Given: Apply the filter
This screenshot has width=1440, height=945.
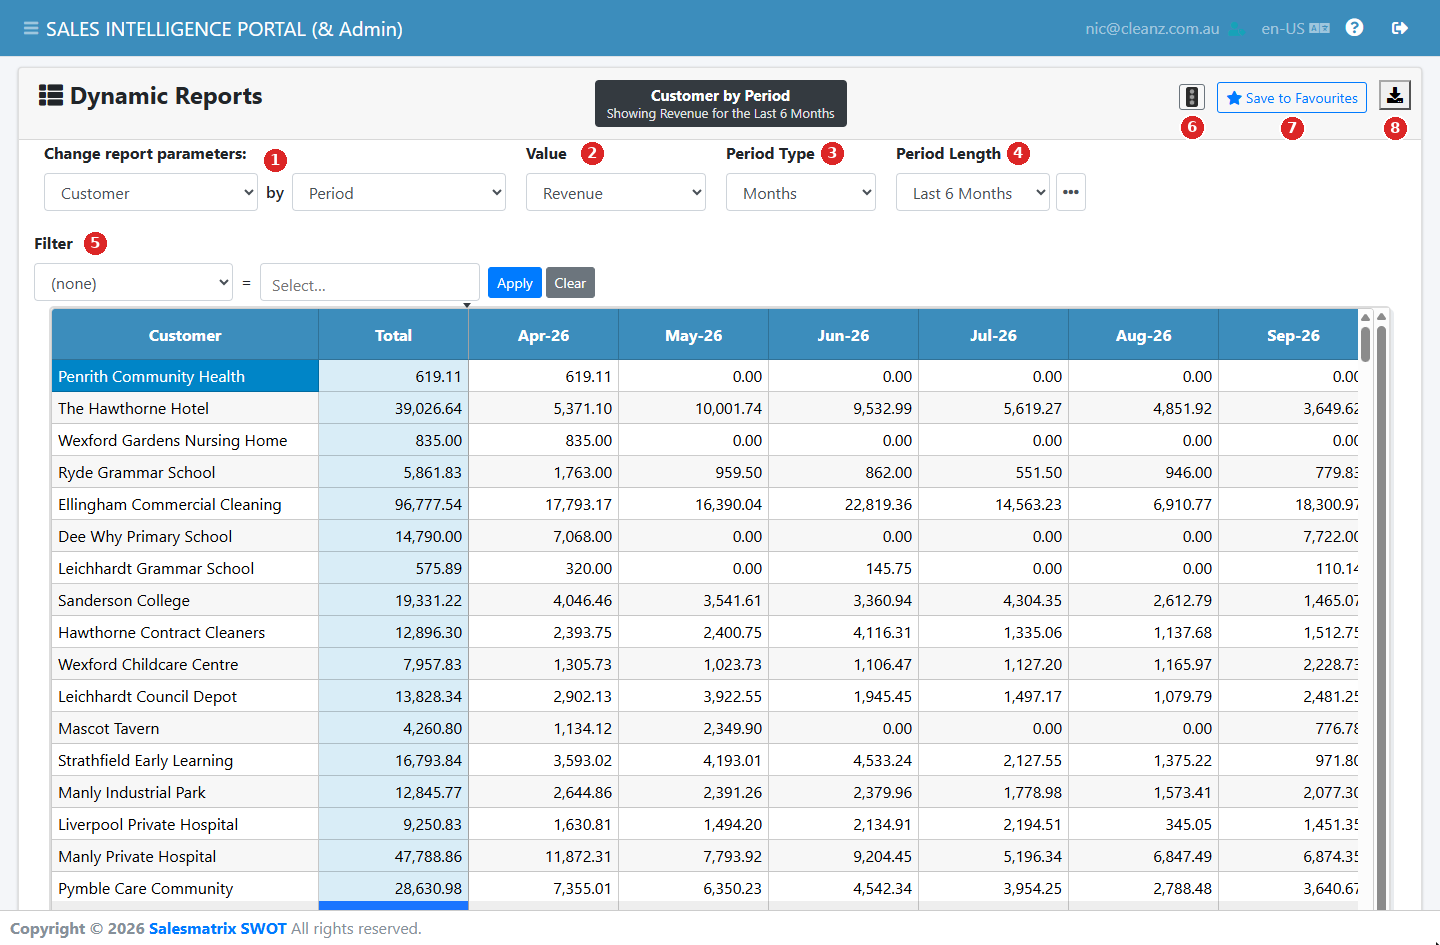Looking at the screenshot, I should click(515, 282).
